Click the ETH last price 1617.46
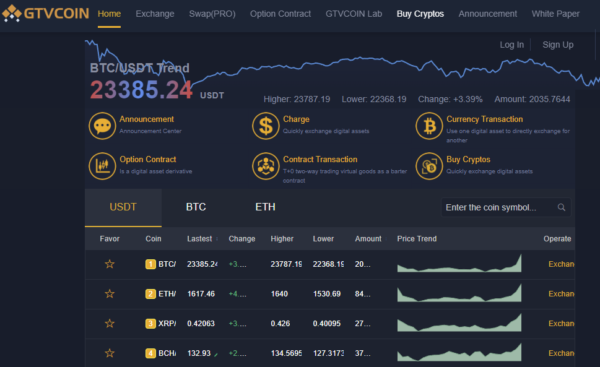 point(201,294)
